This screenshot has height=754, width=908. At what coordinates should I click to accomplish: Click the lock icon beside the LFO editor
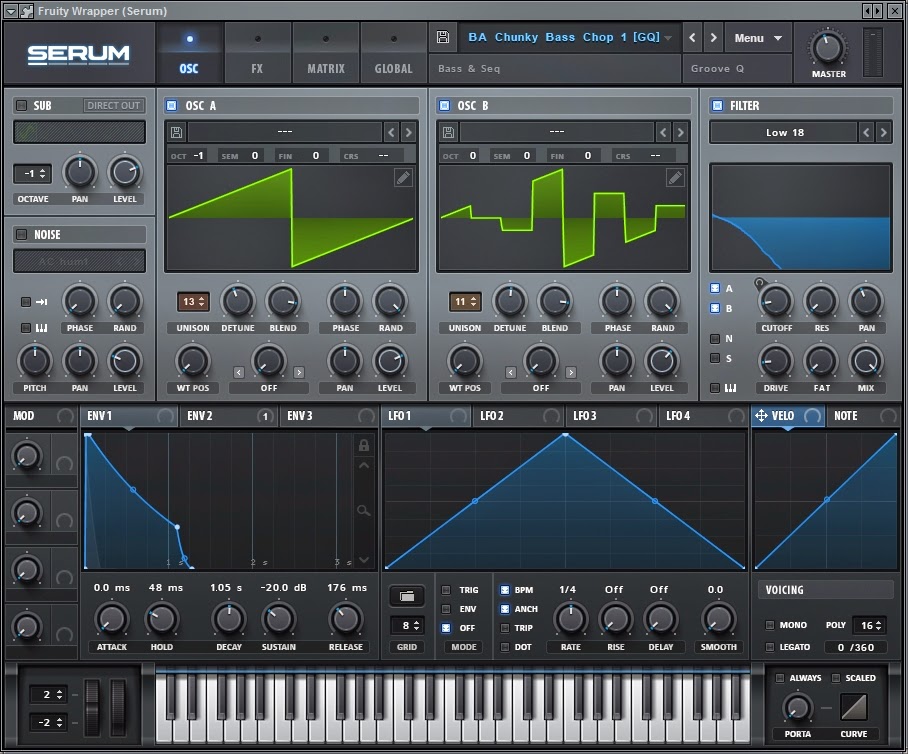[363, 443]
